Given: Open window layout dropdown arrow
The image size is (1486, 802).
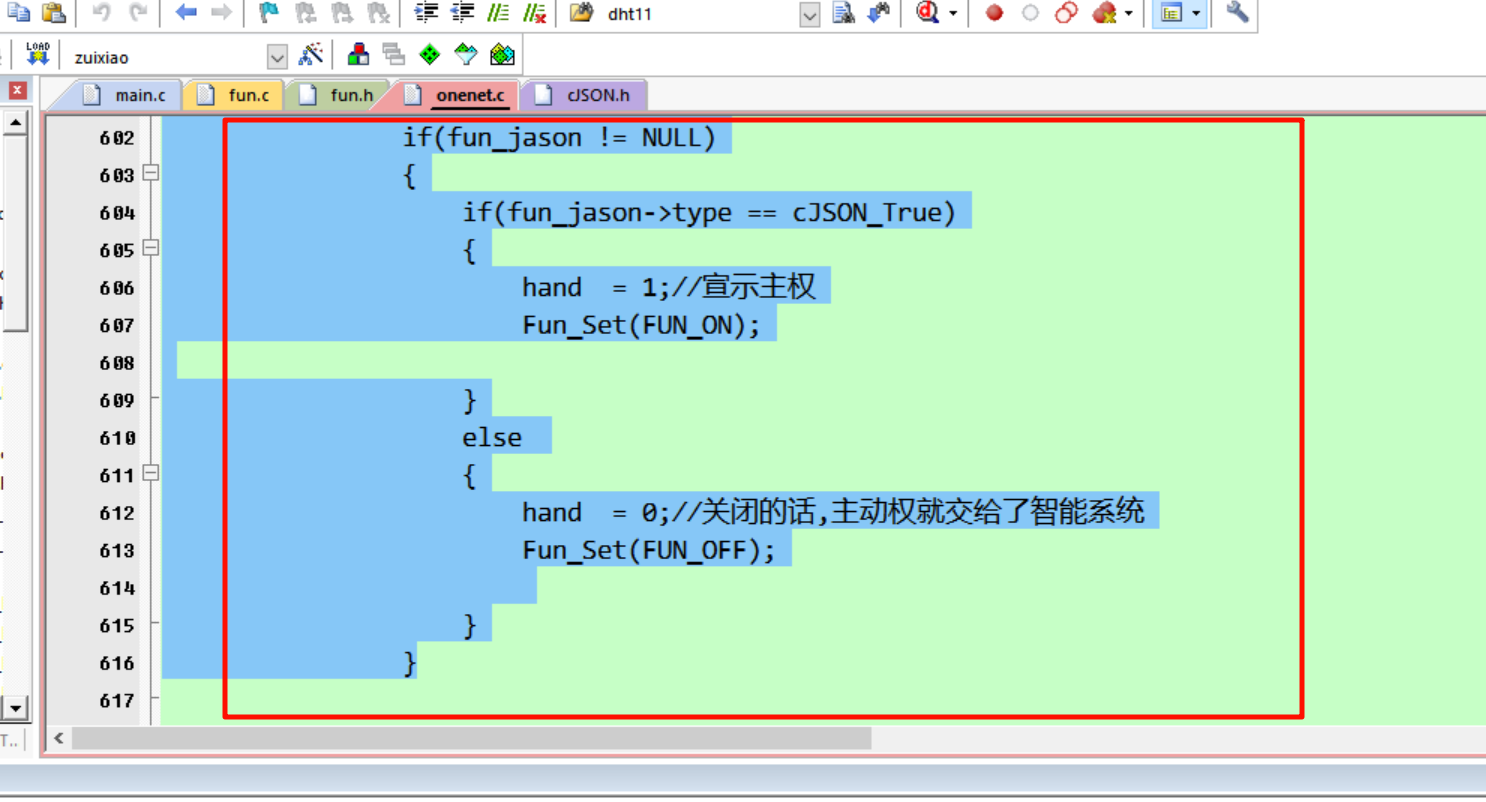Looking at the screenshot, I should 1197,14.
